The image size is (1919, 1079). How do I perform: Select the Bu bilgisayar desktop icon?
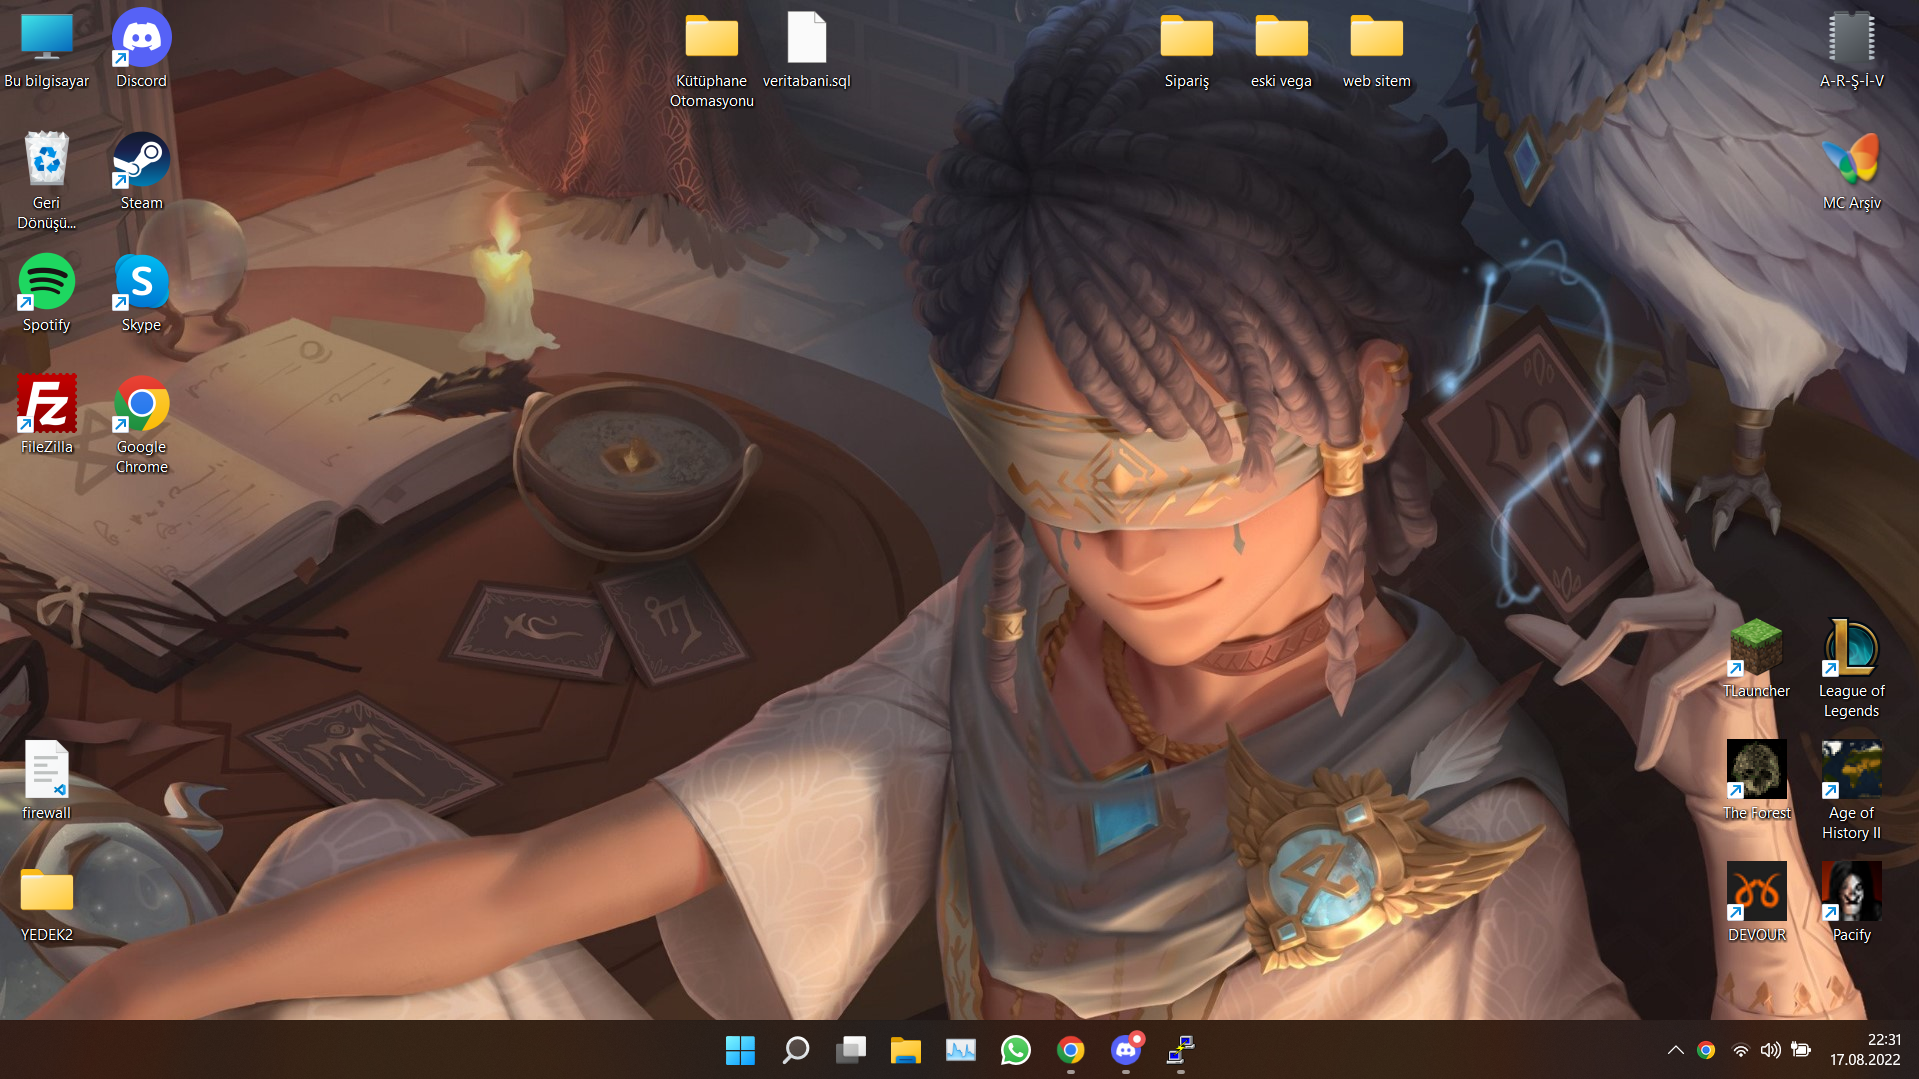(47, 50)
